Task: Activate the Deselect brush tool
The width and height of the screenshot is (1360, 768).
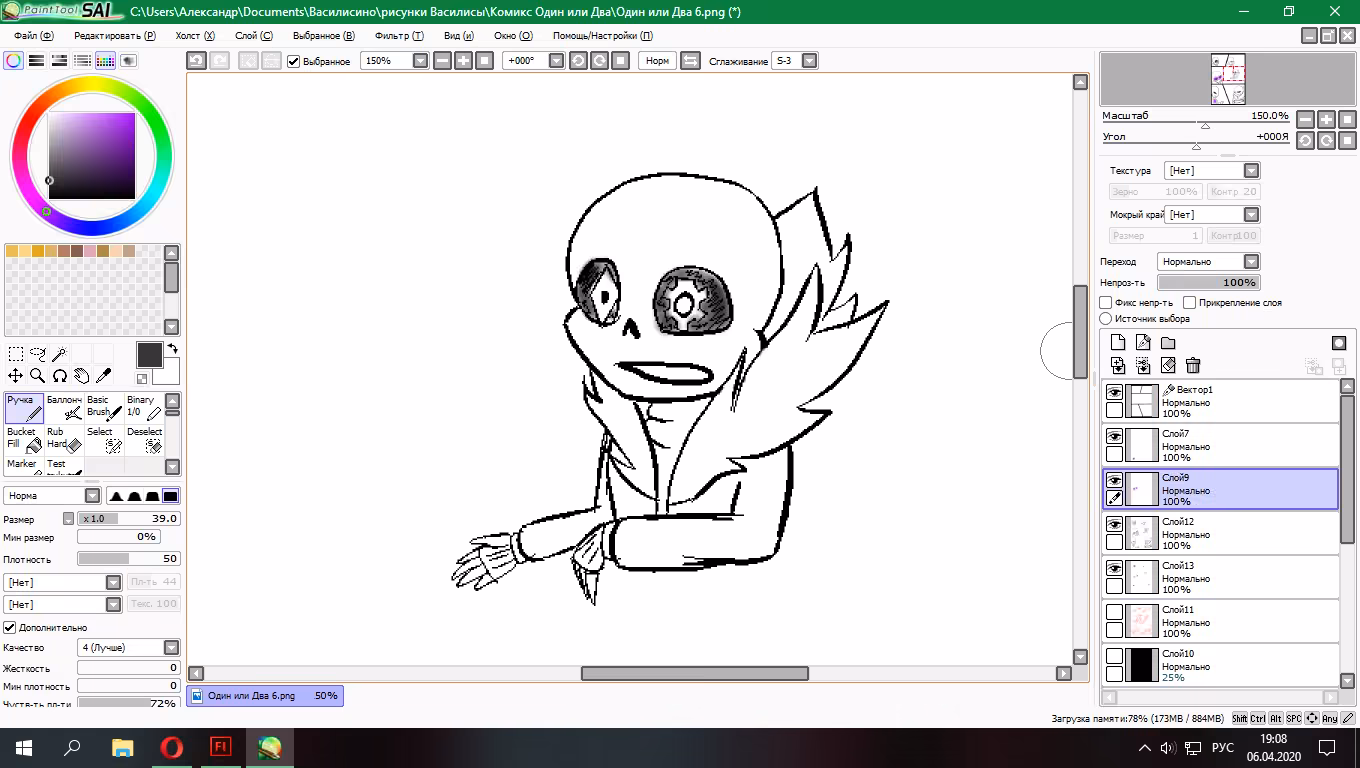Action: point(144,439)
